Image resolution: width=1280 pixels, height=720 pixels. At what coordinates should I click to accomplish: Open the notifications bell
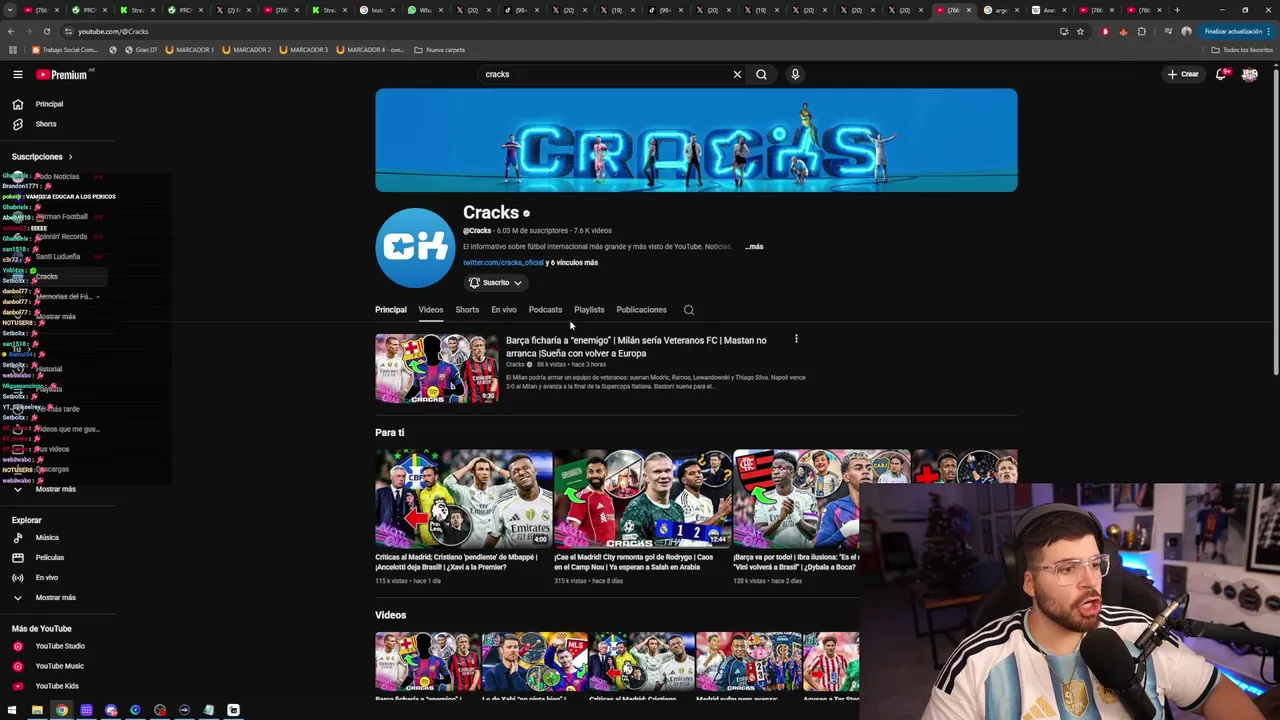[x=1220, y=74]
